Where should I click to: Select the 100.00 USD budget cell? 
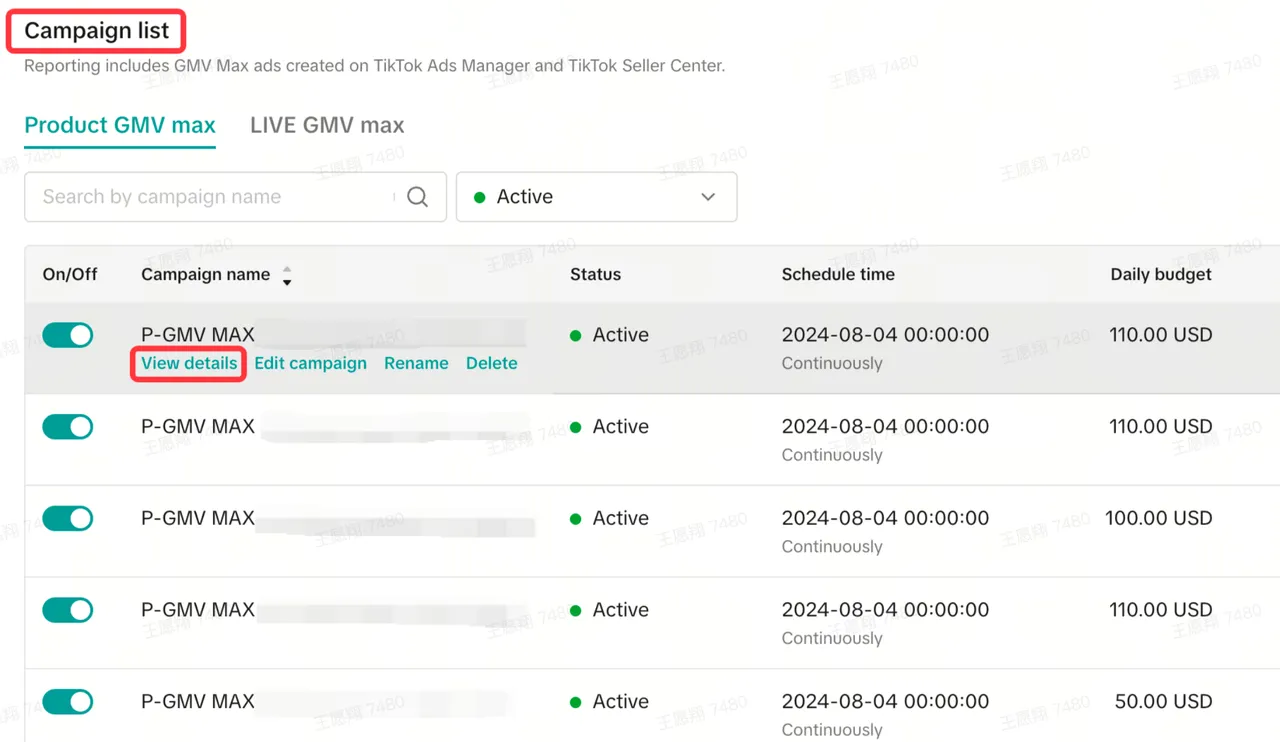[x=1158, y=518]
